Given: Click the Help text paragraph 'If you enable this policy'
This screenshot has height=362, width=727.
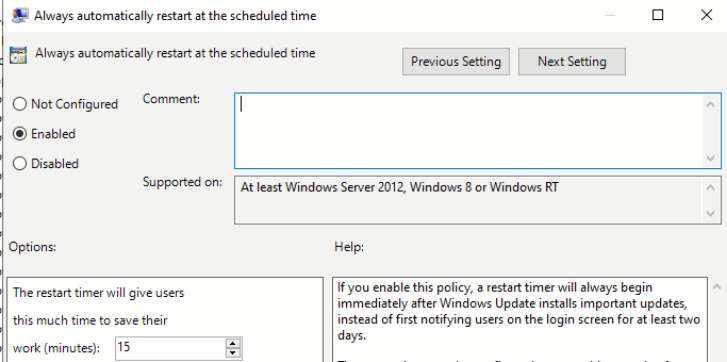Looking at the screenshot, I should pyautogui.click(x=519, y=311).
